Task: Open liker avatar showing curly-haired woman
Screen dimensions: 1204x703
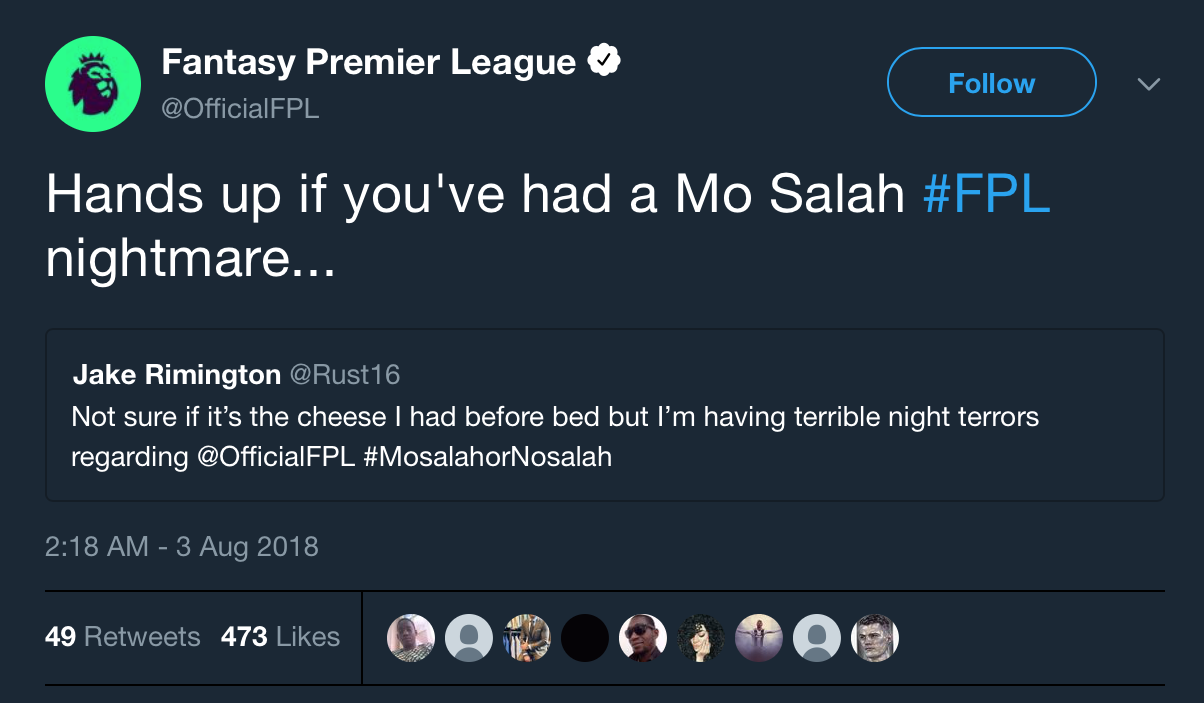Action: [x=701, y=637]
